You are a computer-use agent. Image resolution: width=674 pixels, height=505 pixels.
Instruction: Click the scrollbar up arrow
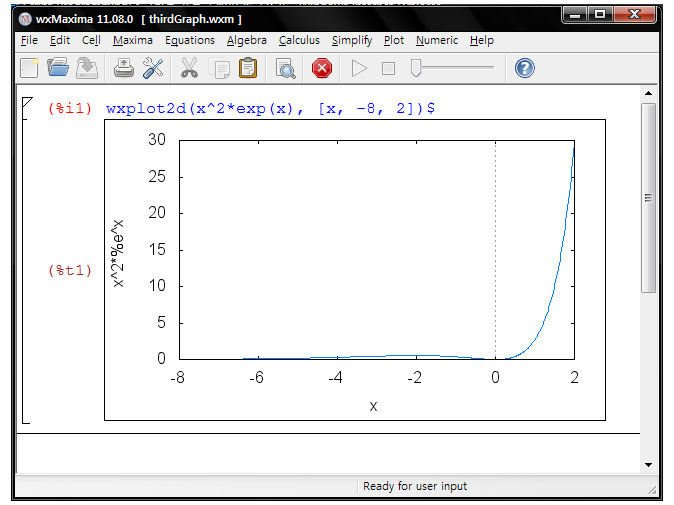648,93
